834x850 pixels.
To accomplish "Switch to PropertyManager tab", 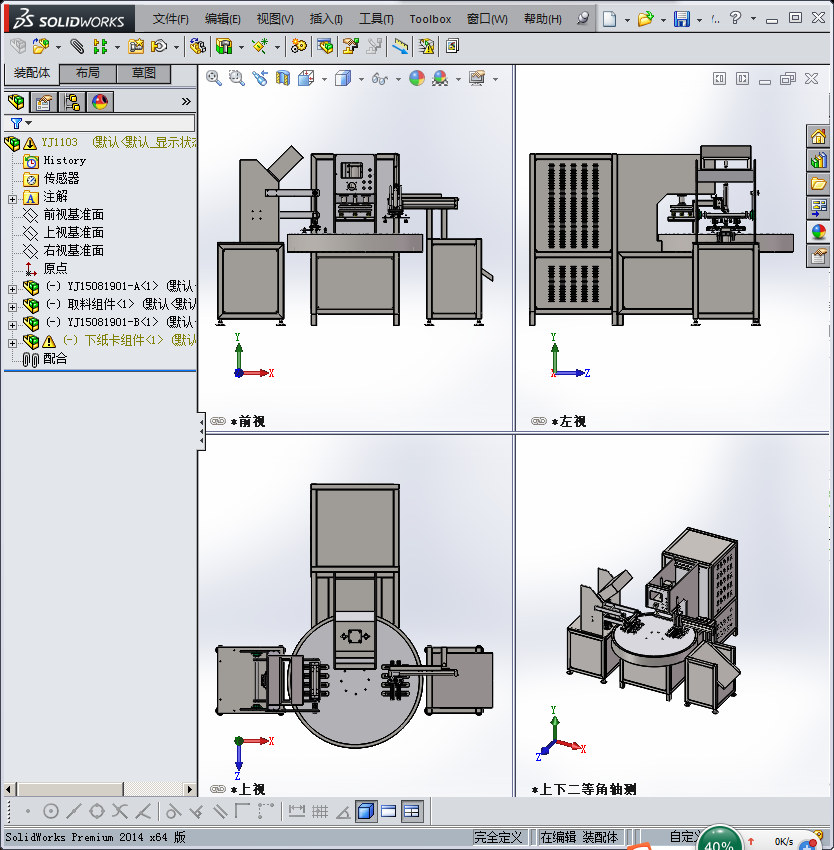I will 44,102.
